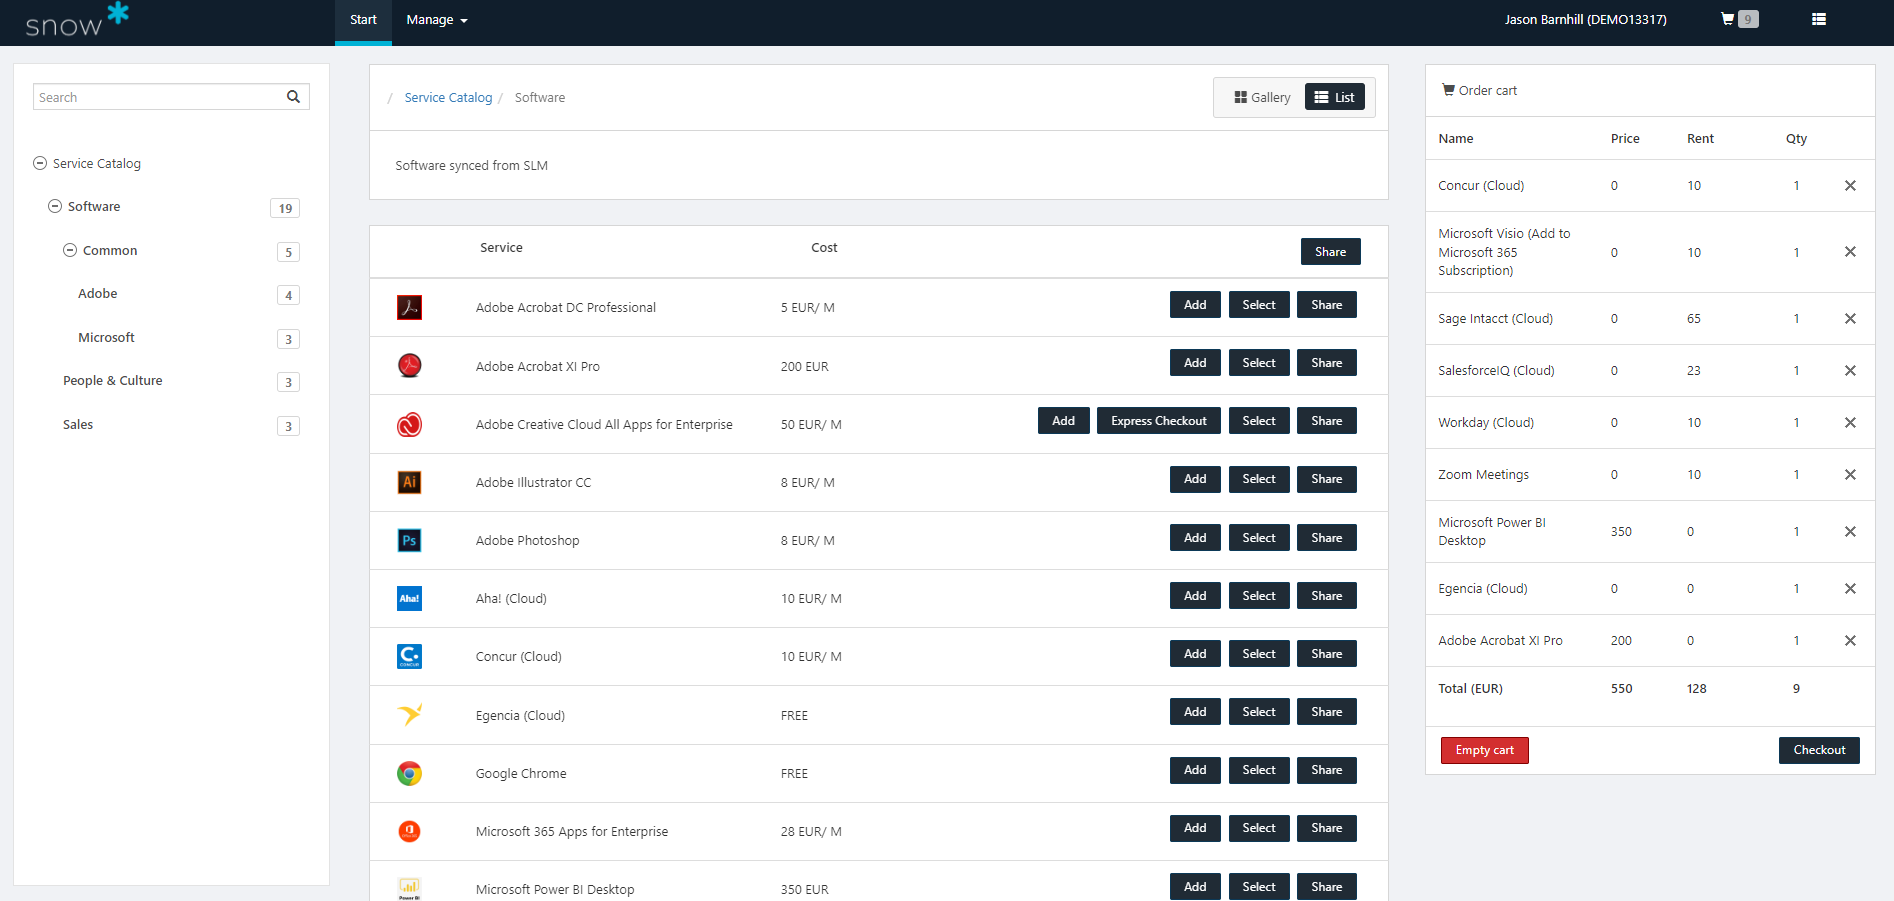Image resolution: width=1894 pixels, height=901 pixels.
Task: Click the Egencia (Cloud) service icon
Action: (x=409, y=715)
